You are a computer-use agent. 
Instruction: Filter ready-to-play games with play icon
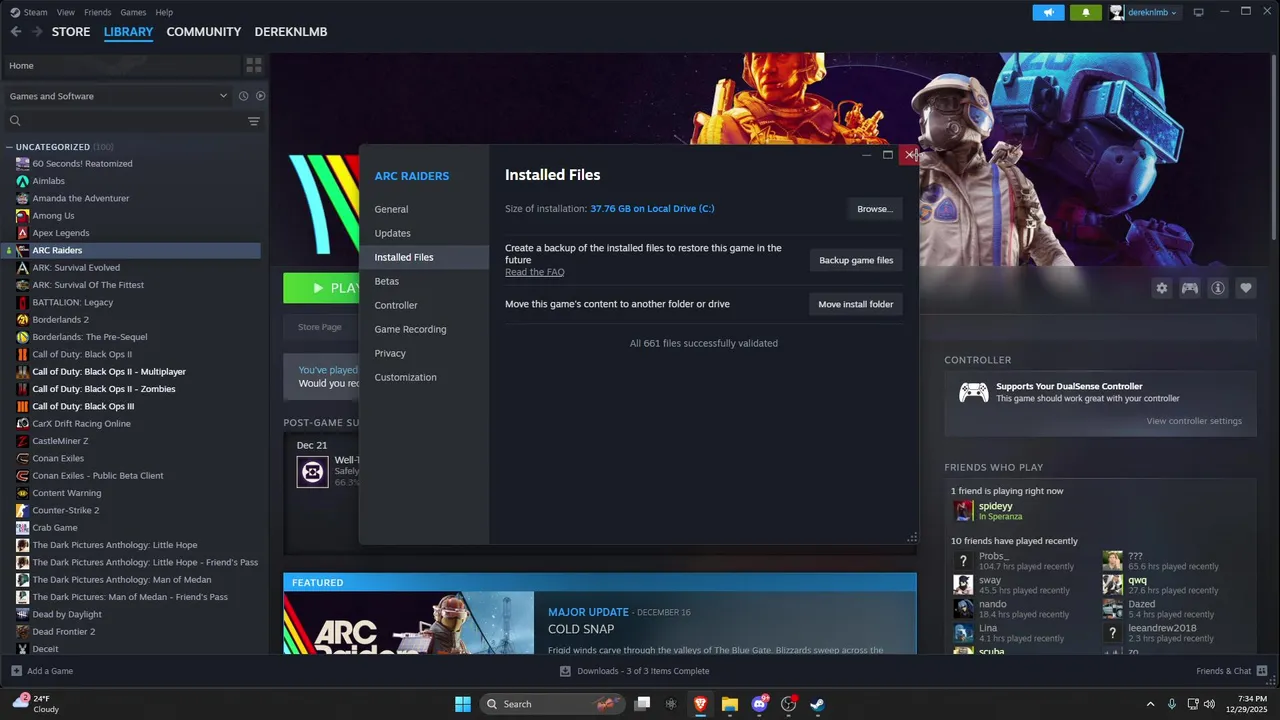[260, 96]
